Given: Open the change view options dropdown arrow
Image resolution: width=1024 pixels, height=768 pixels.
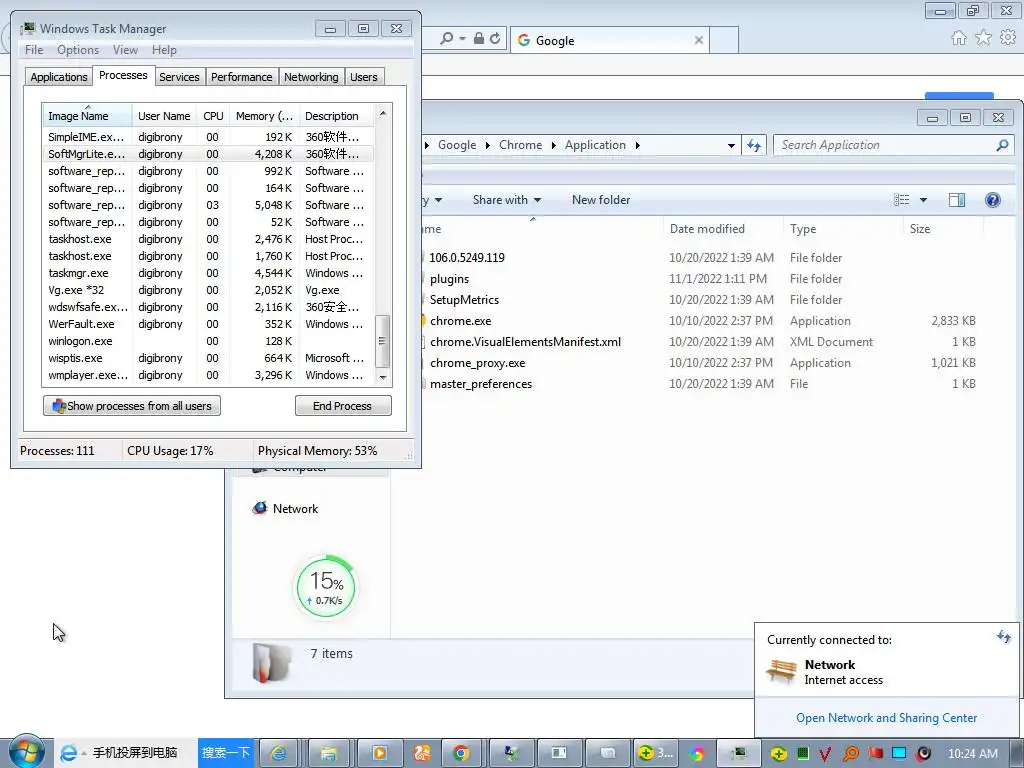Looking at the screenshot, I should click(x=923, y=200).
